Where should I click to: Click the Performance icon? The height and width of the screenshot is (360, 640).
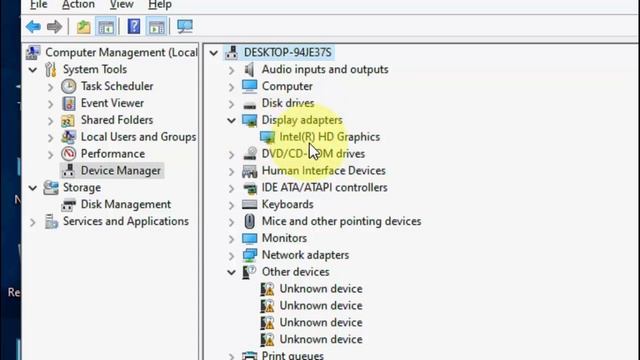pyautogui.click(x=69, y=154)
